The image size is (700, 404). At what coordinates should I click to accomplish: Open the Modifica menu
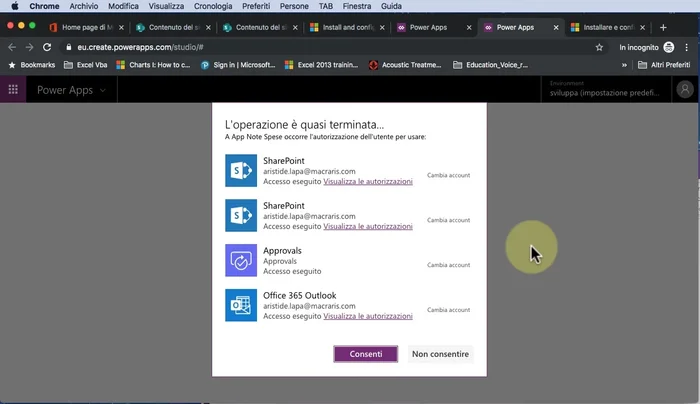click(123, 6)
